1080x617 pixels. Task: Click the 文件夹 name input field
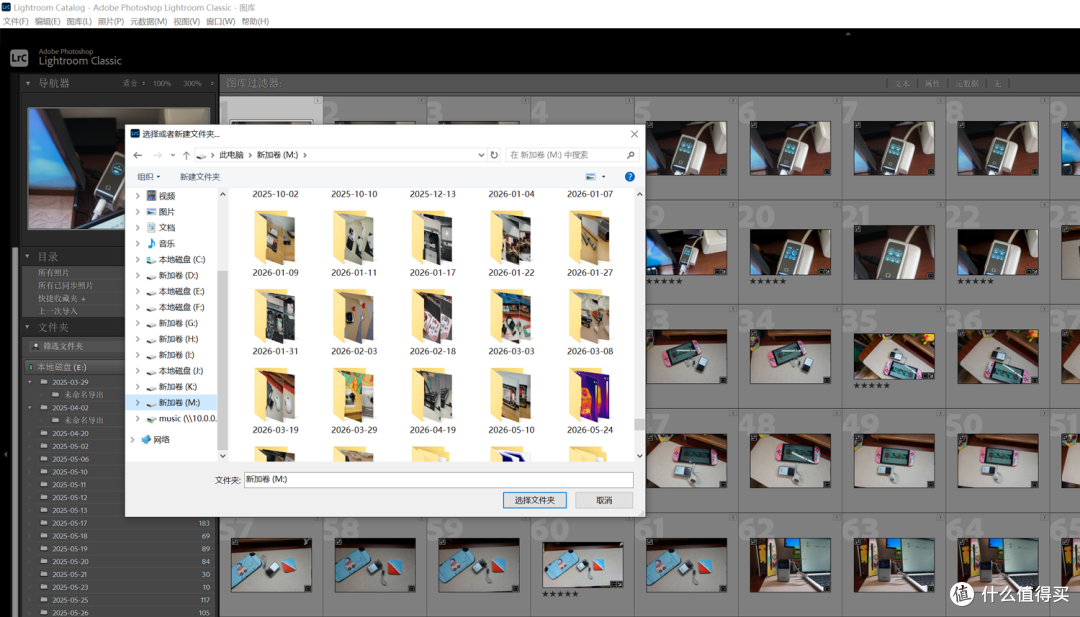coord(439,479)
